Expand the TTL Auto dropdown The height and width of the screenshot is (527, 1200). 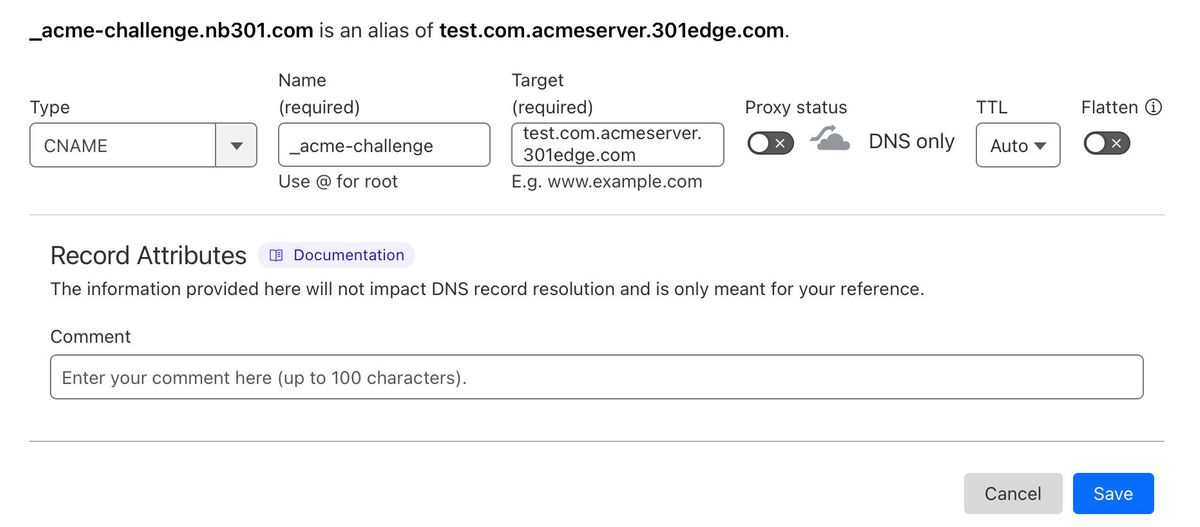[x=1018, y=145]
